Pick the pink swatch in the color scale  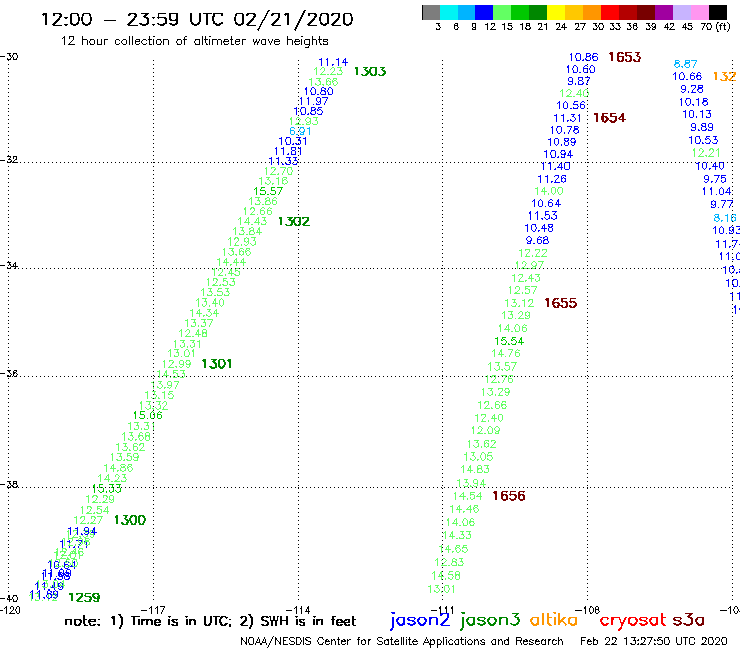coord(699,12)
